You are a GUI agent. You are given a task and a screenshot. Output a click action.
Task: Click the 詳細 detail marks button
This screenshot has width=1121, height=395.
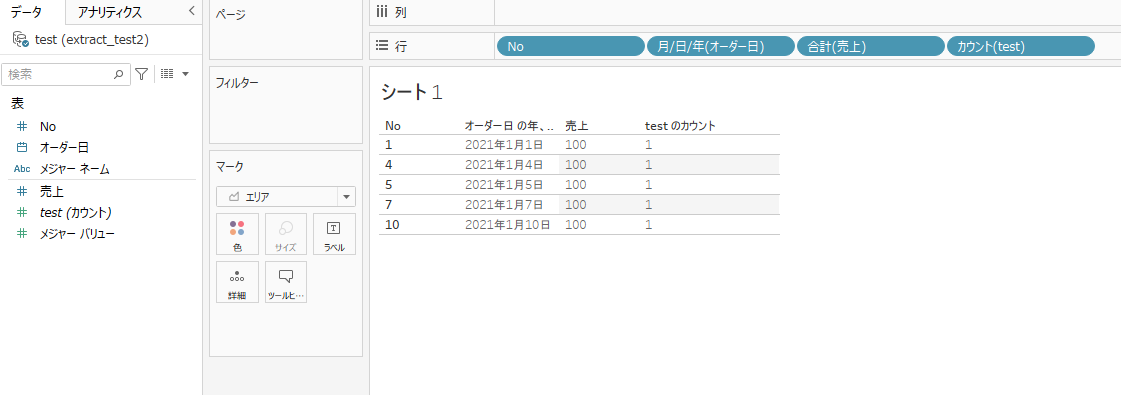point(237,281)
